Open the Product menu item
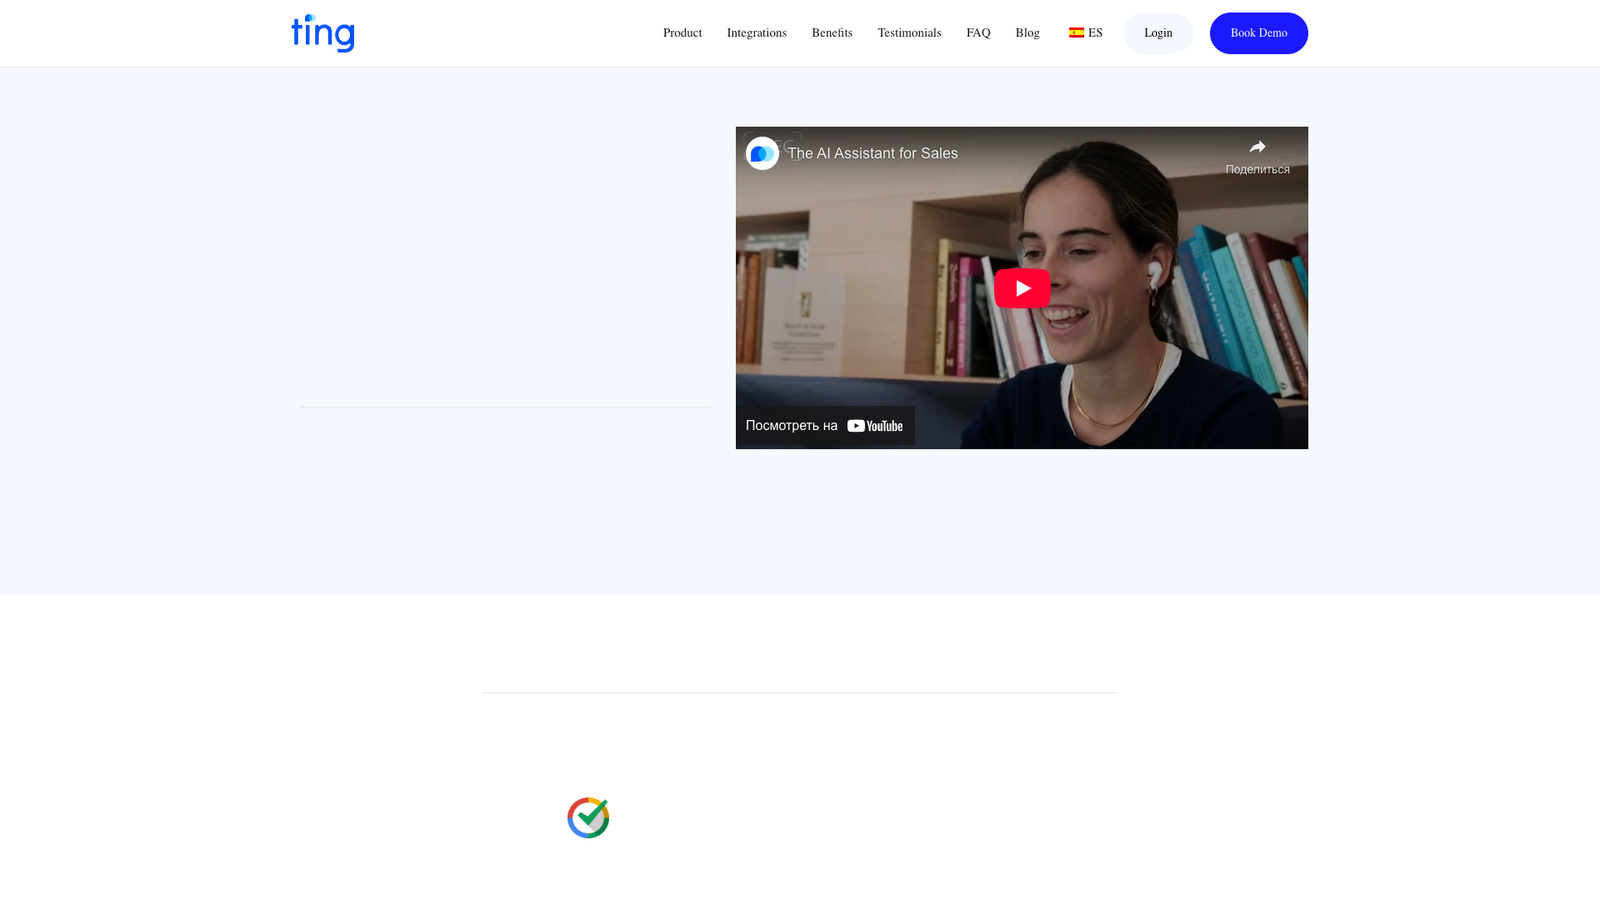This screenshot has width=1600, height=900. point(682,33)
